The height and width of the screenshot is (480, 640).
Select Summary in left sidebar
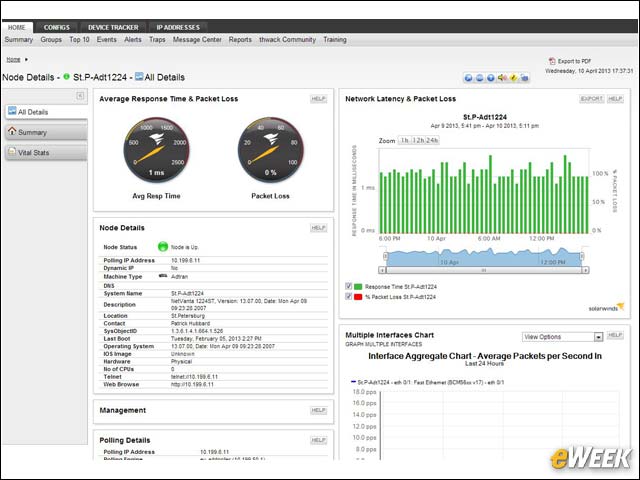[x=46, y=132]
